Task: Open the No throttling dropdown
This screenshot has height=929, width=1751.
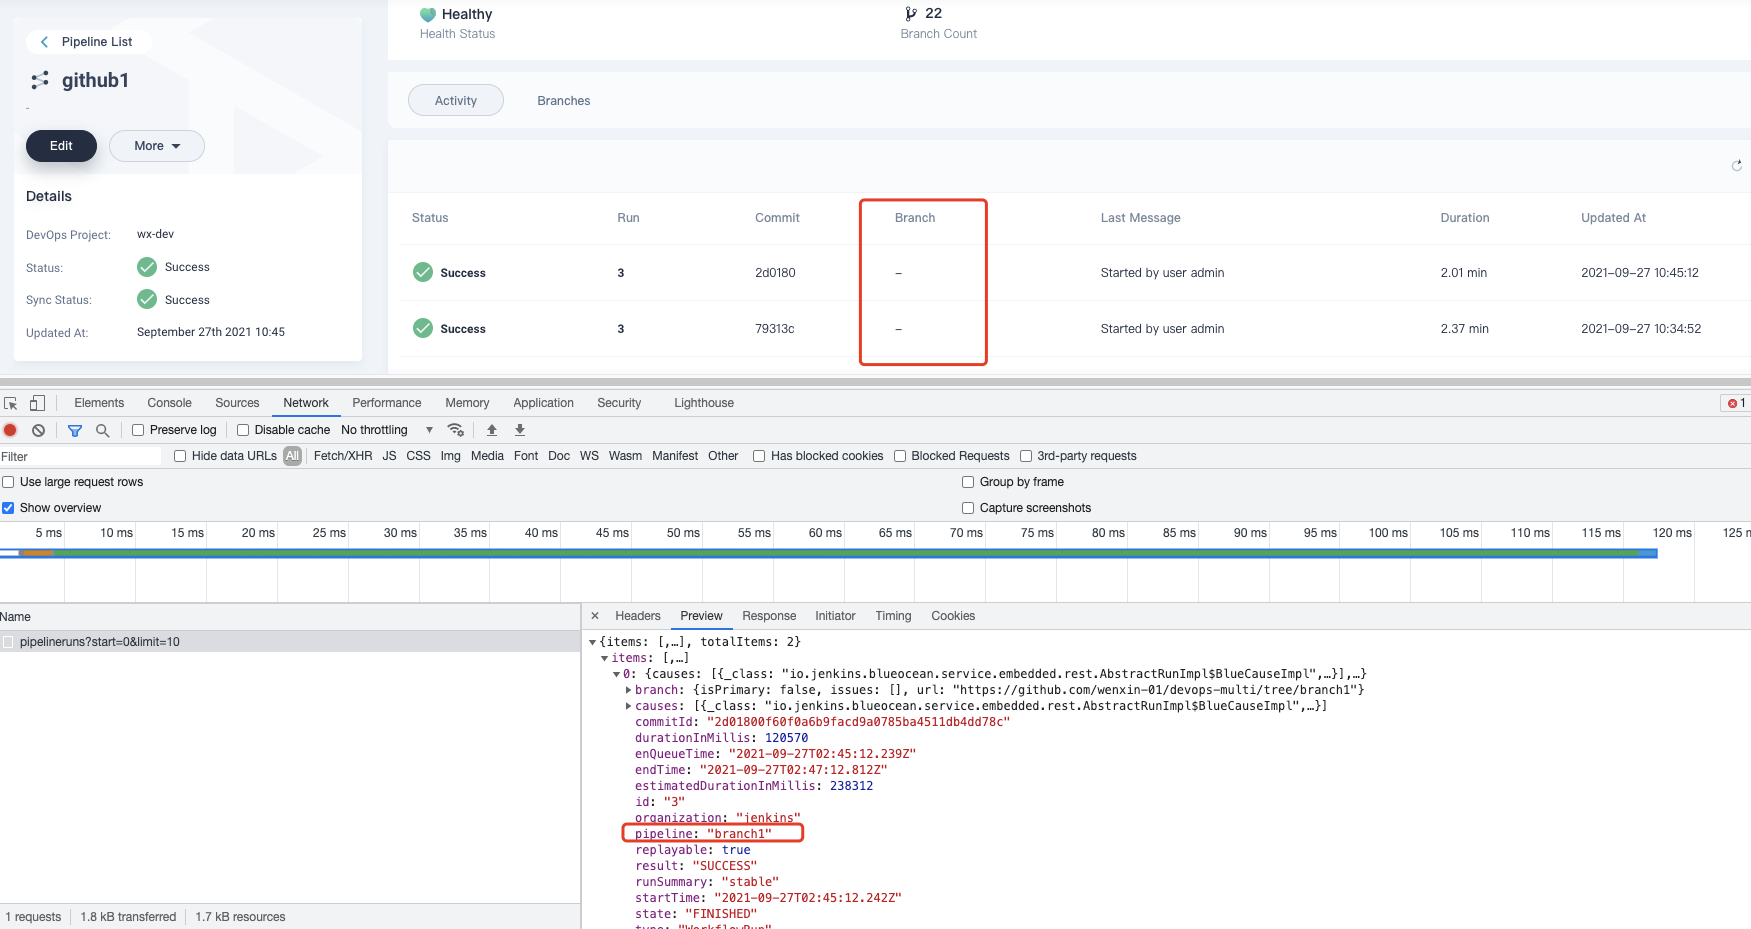Action: (385, 430)
